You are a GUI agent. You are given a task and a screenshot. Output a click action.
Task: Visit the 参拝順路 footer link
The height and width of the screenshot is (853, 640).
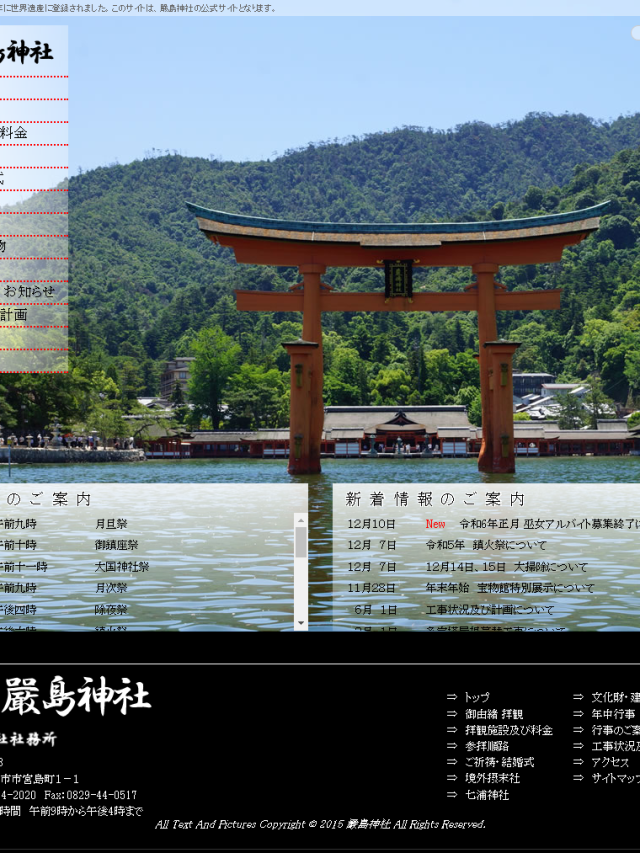[x=486, y=746]
